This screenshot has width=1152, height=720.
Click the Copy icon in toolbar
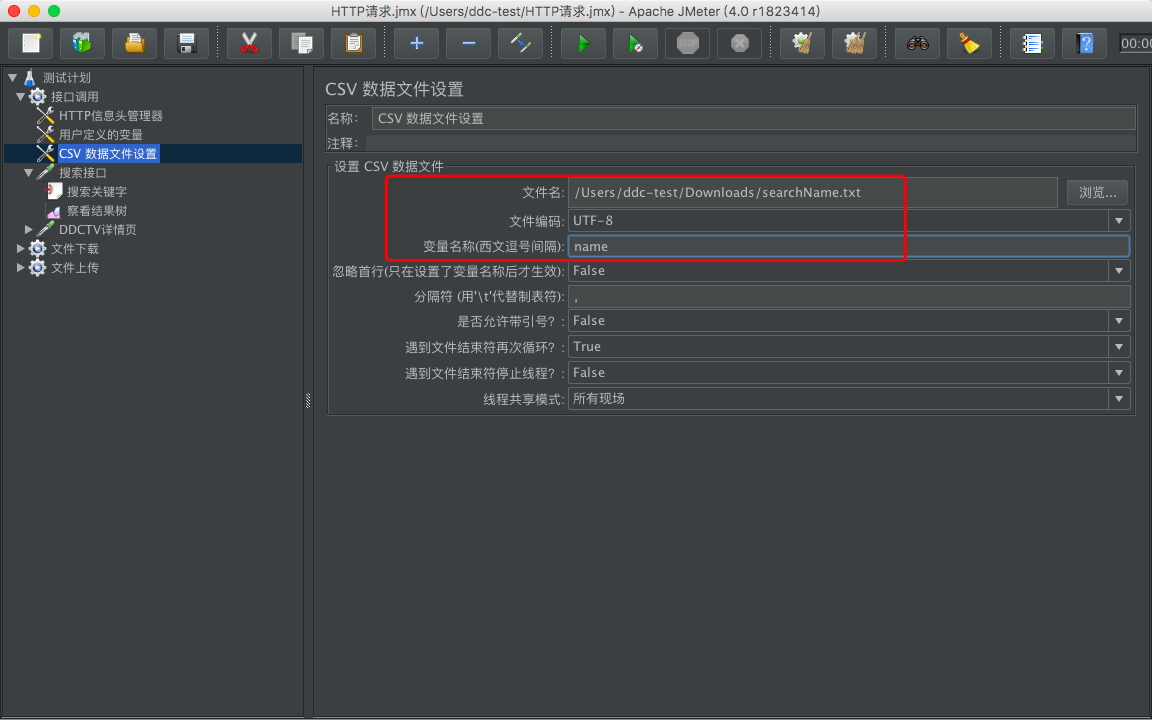tap(301, 43)
